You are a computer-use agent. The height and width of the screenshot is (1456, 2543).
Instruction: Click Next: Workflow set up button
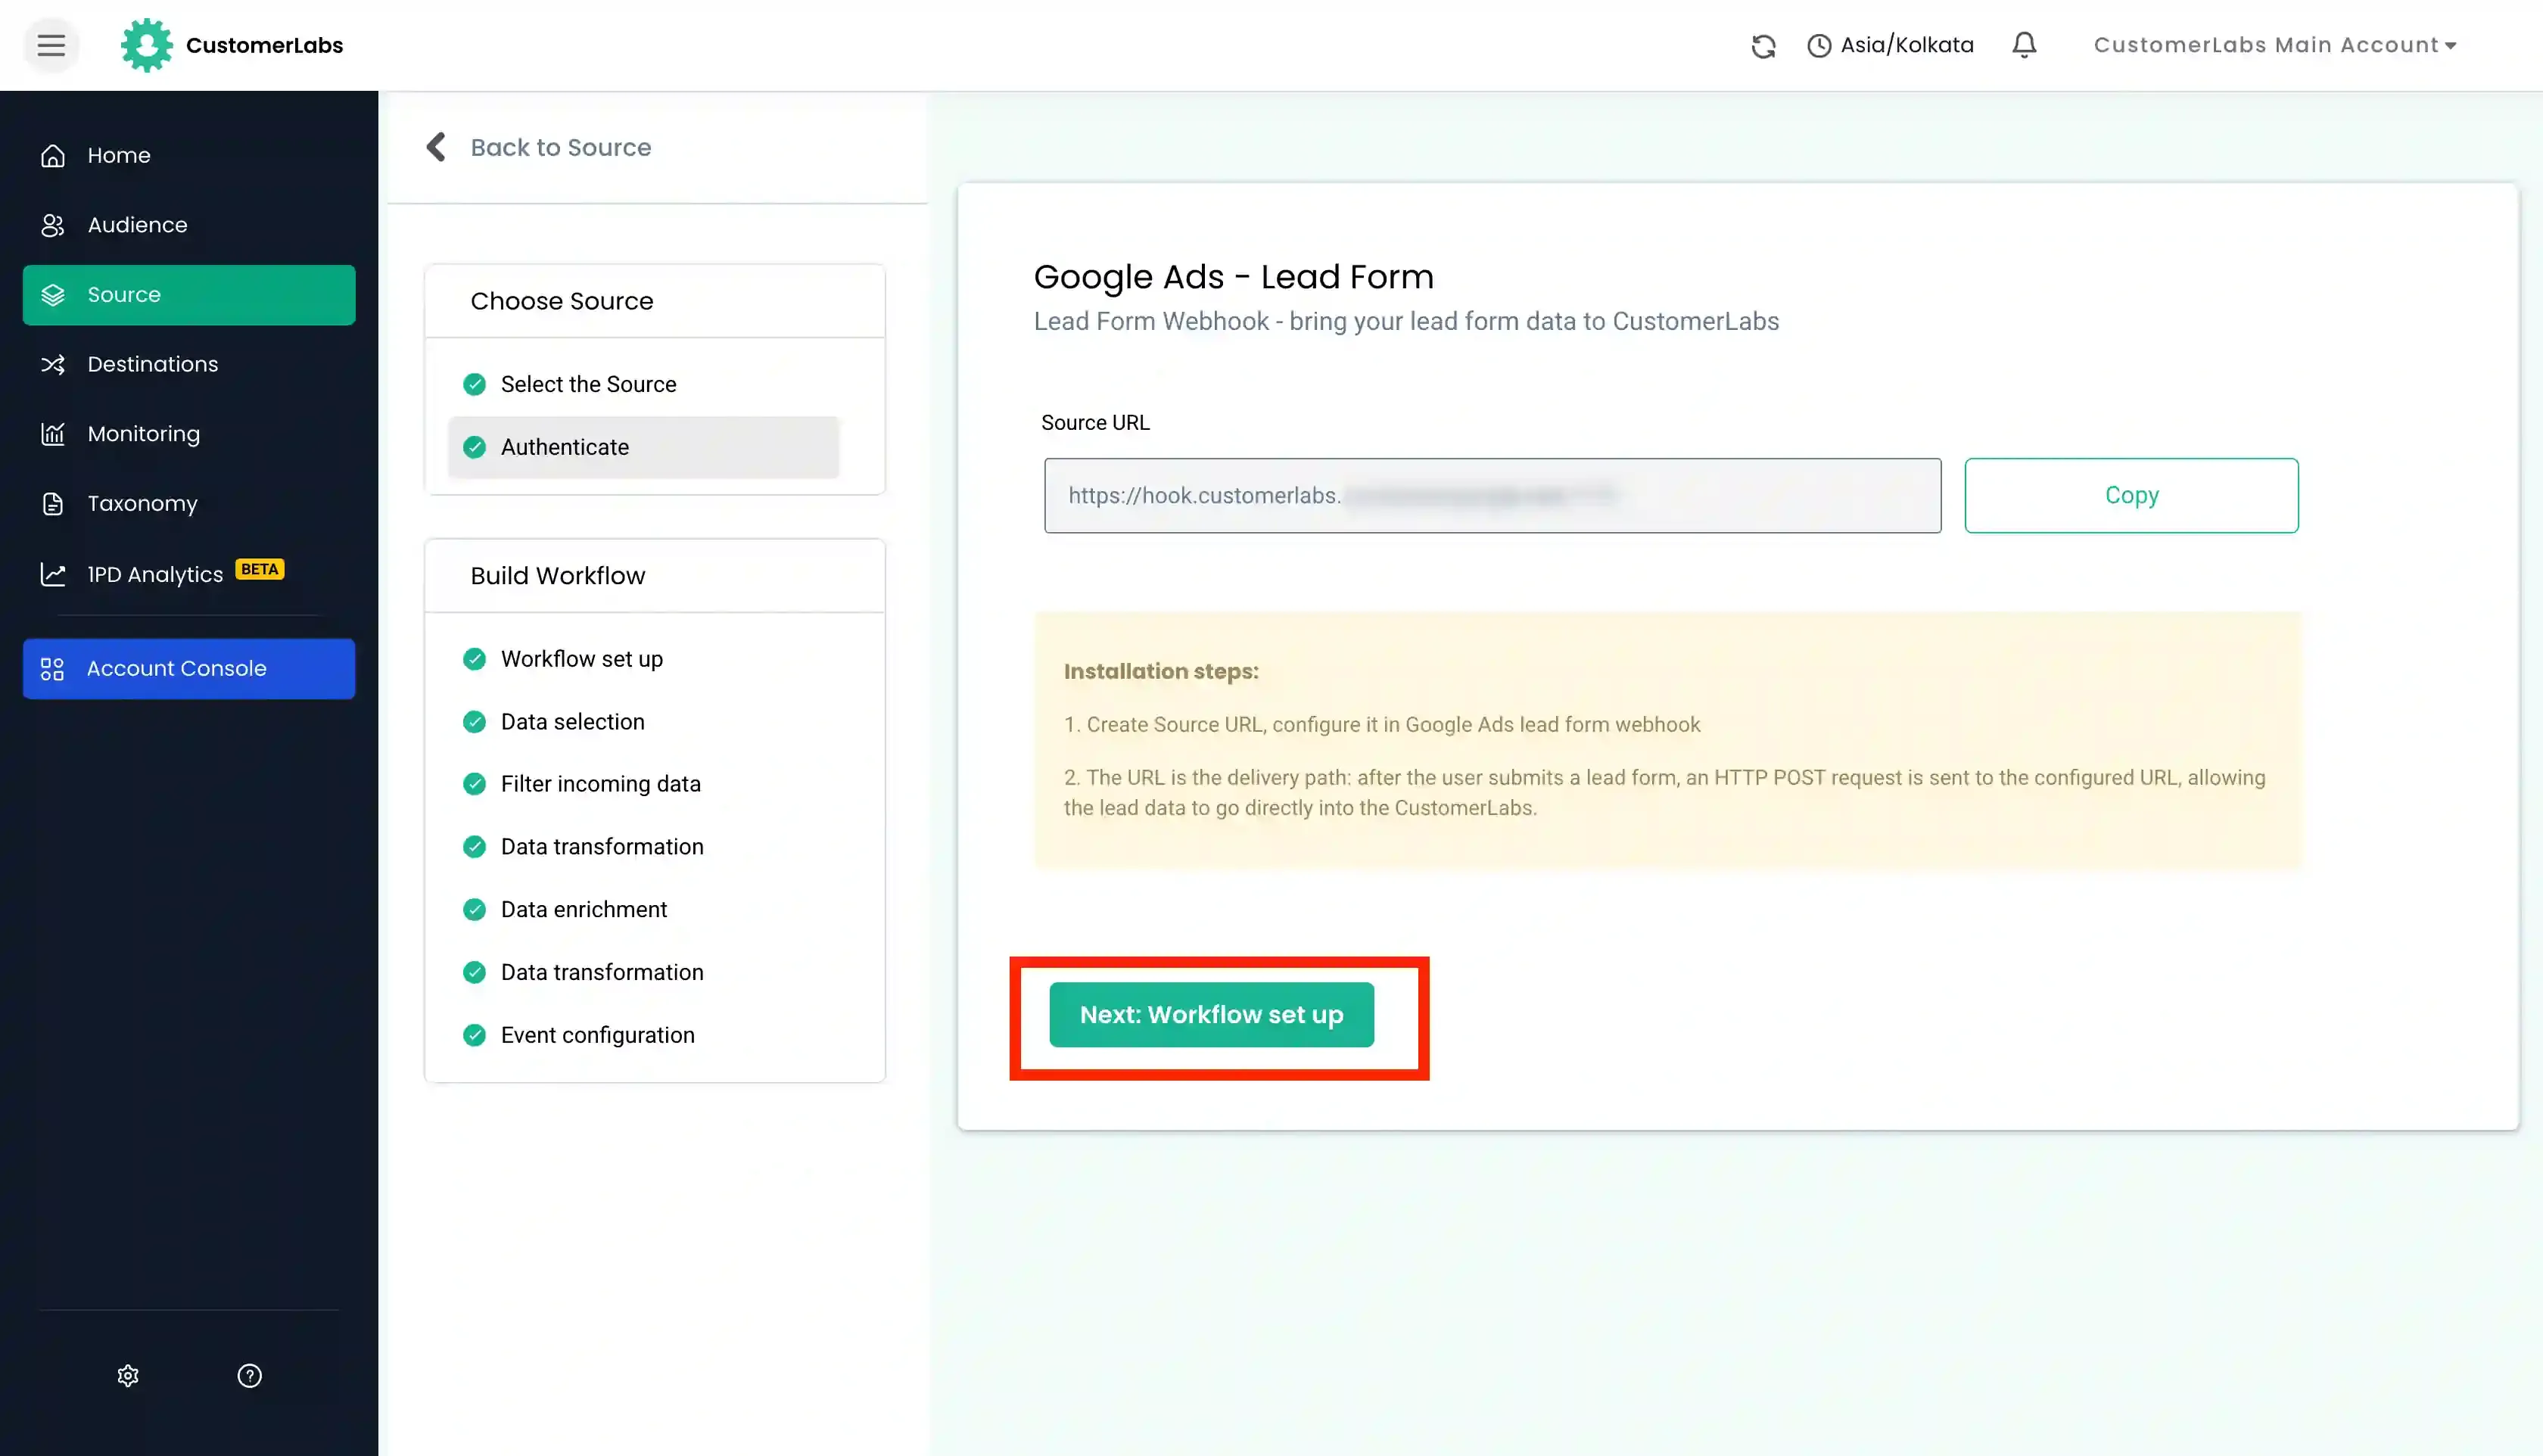click(1211, 1015)
